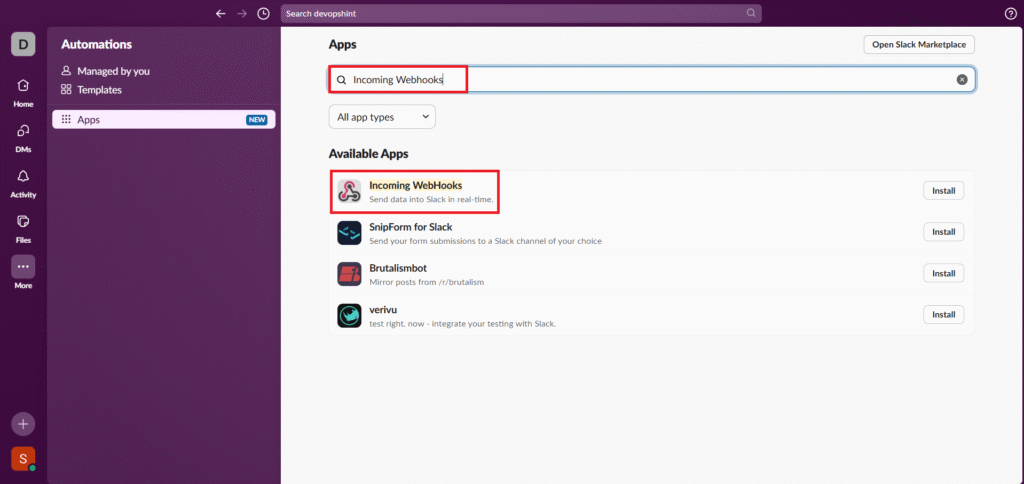
Task: Click 'Send data into Slack in real-time.' text
Action: click(x=431, y=199)
